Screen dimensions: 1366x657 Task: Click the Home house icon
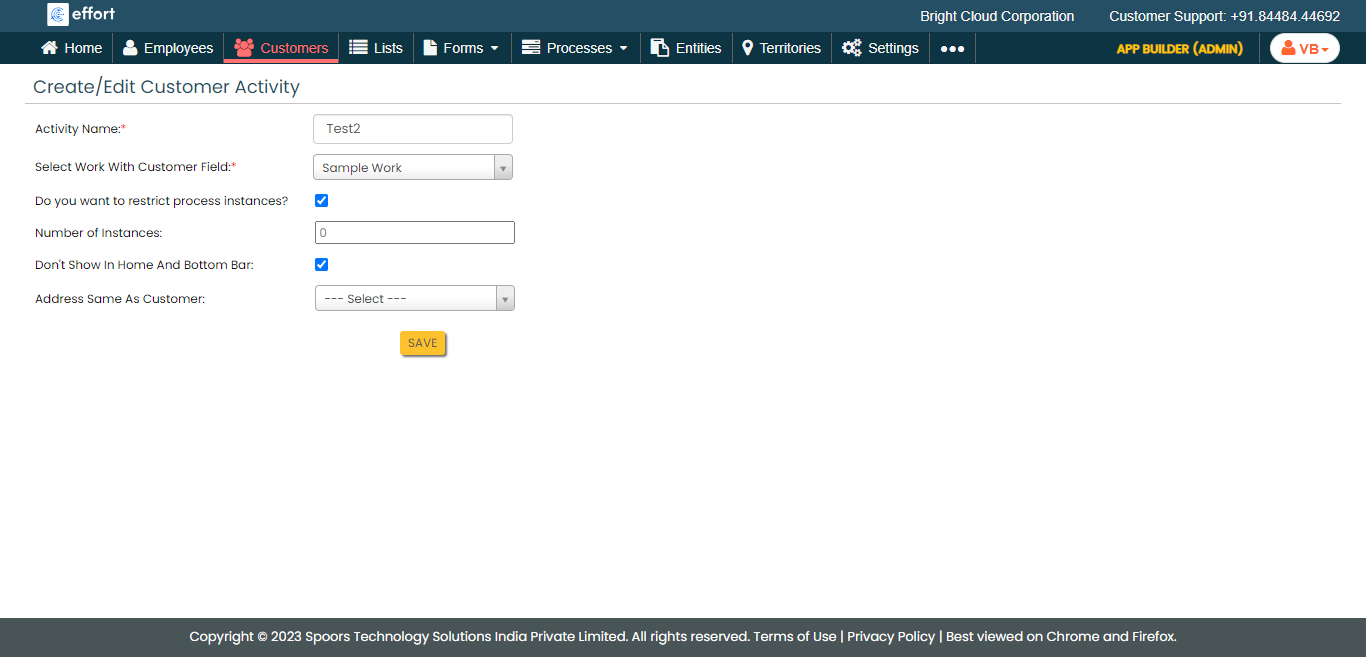pos(49,48)
